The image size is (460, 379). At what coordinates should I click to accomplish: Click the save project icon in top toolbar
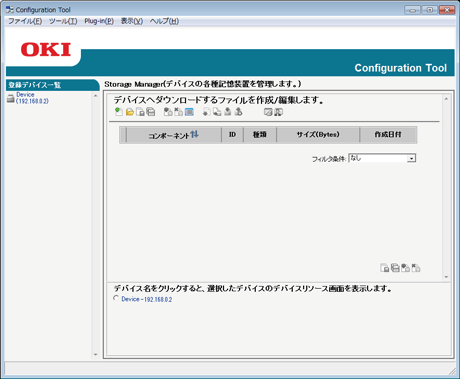coord(140,112)
